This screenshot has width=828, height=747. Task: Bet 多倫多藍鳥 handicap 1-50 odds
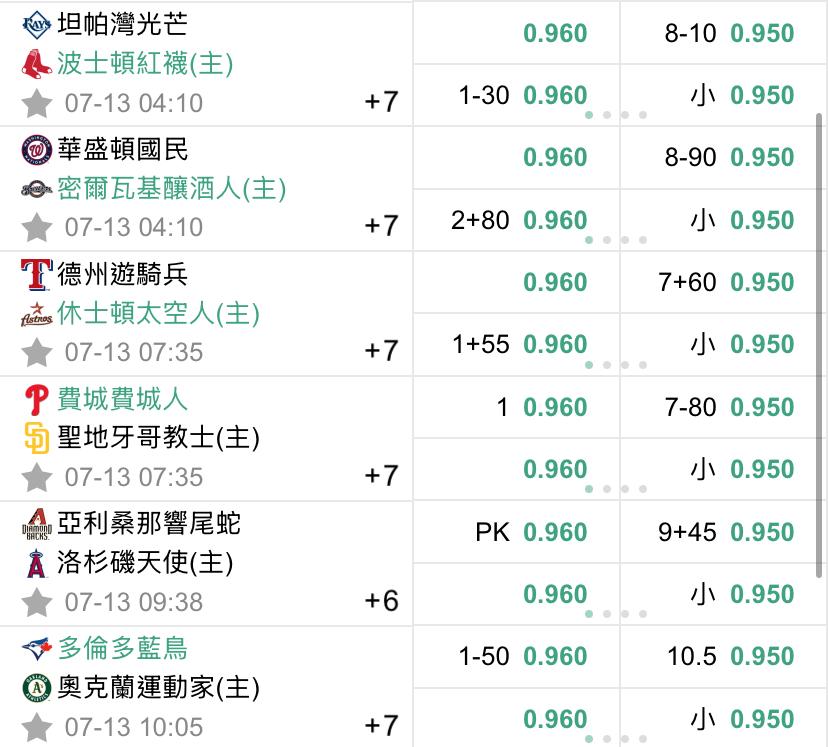click(x=516, y=657)
